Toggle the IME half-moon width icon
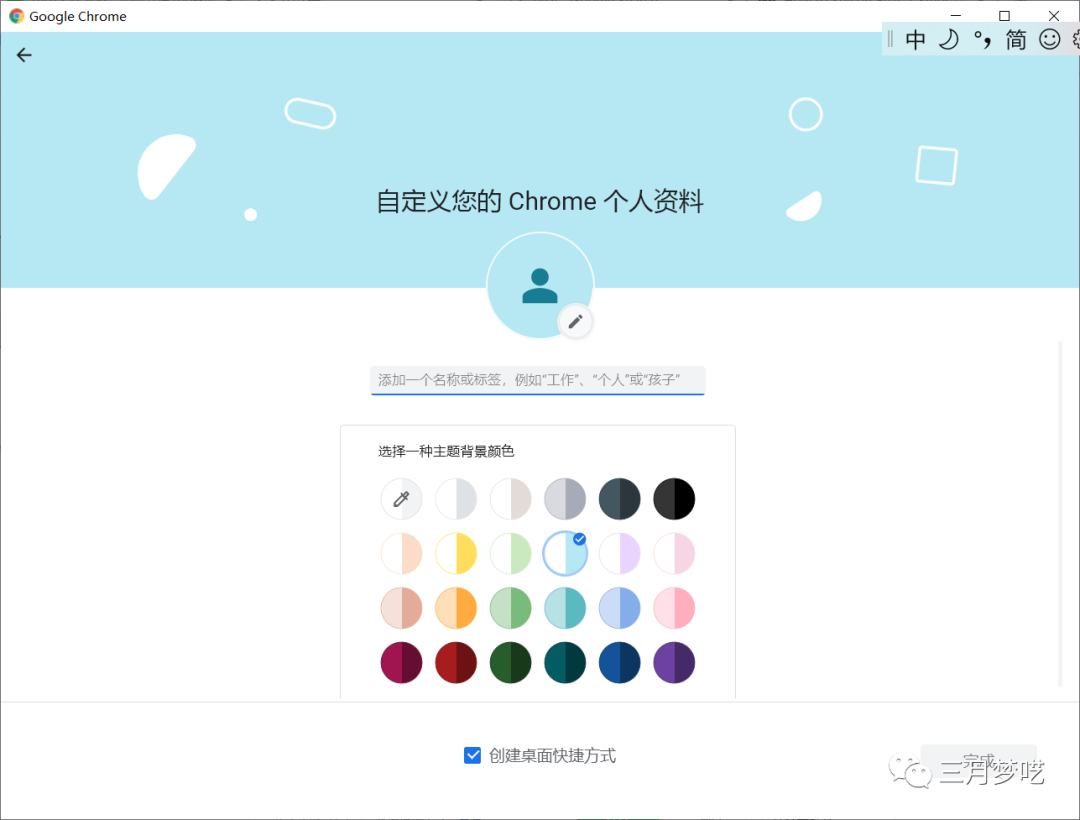 (x=949, y=39)
